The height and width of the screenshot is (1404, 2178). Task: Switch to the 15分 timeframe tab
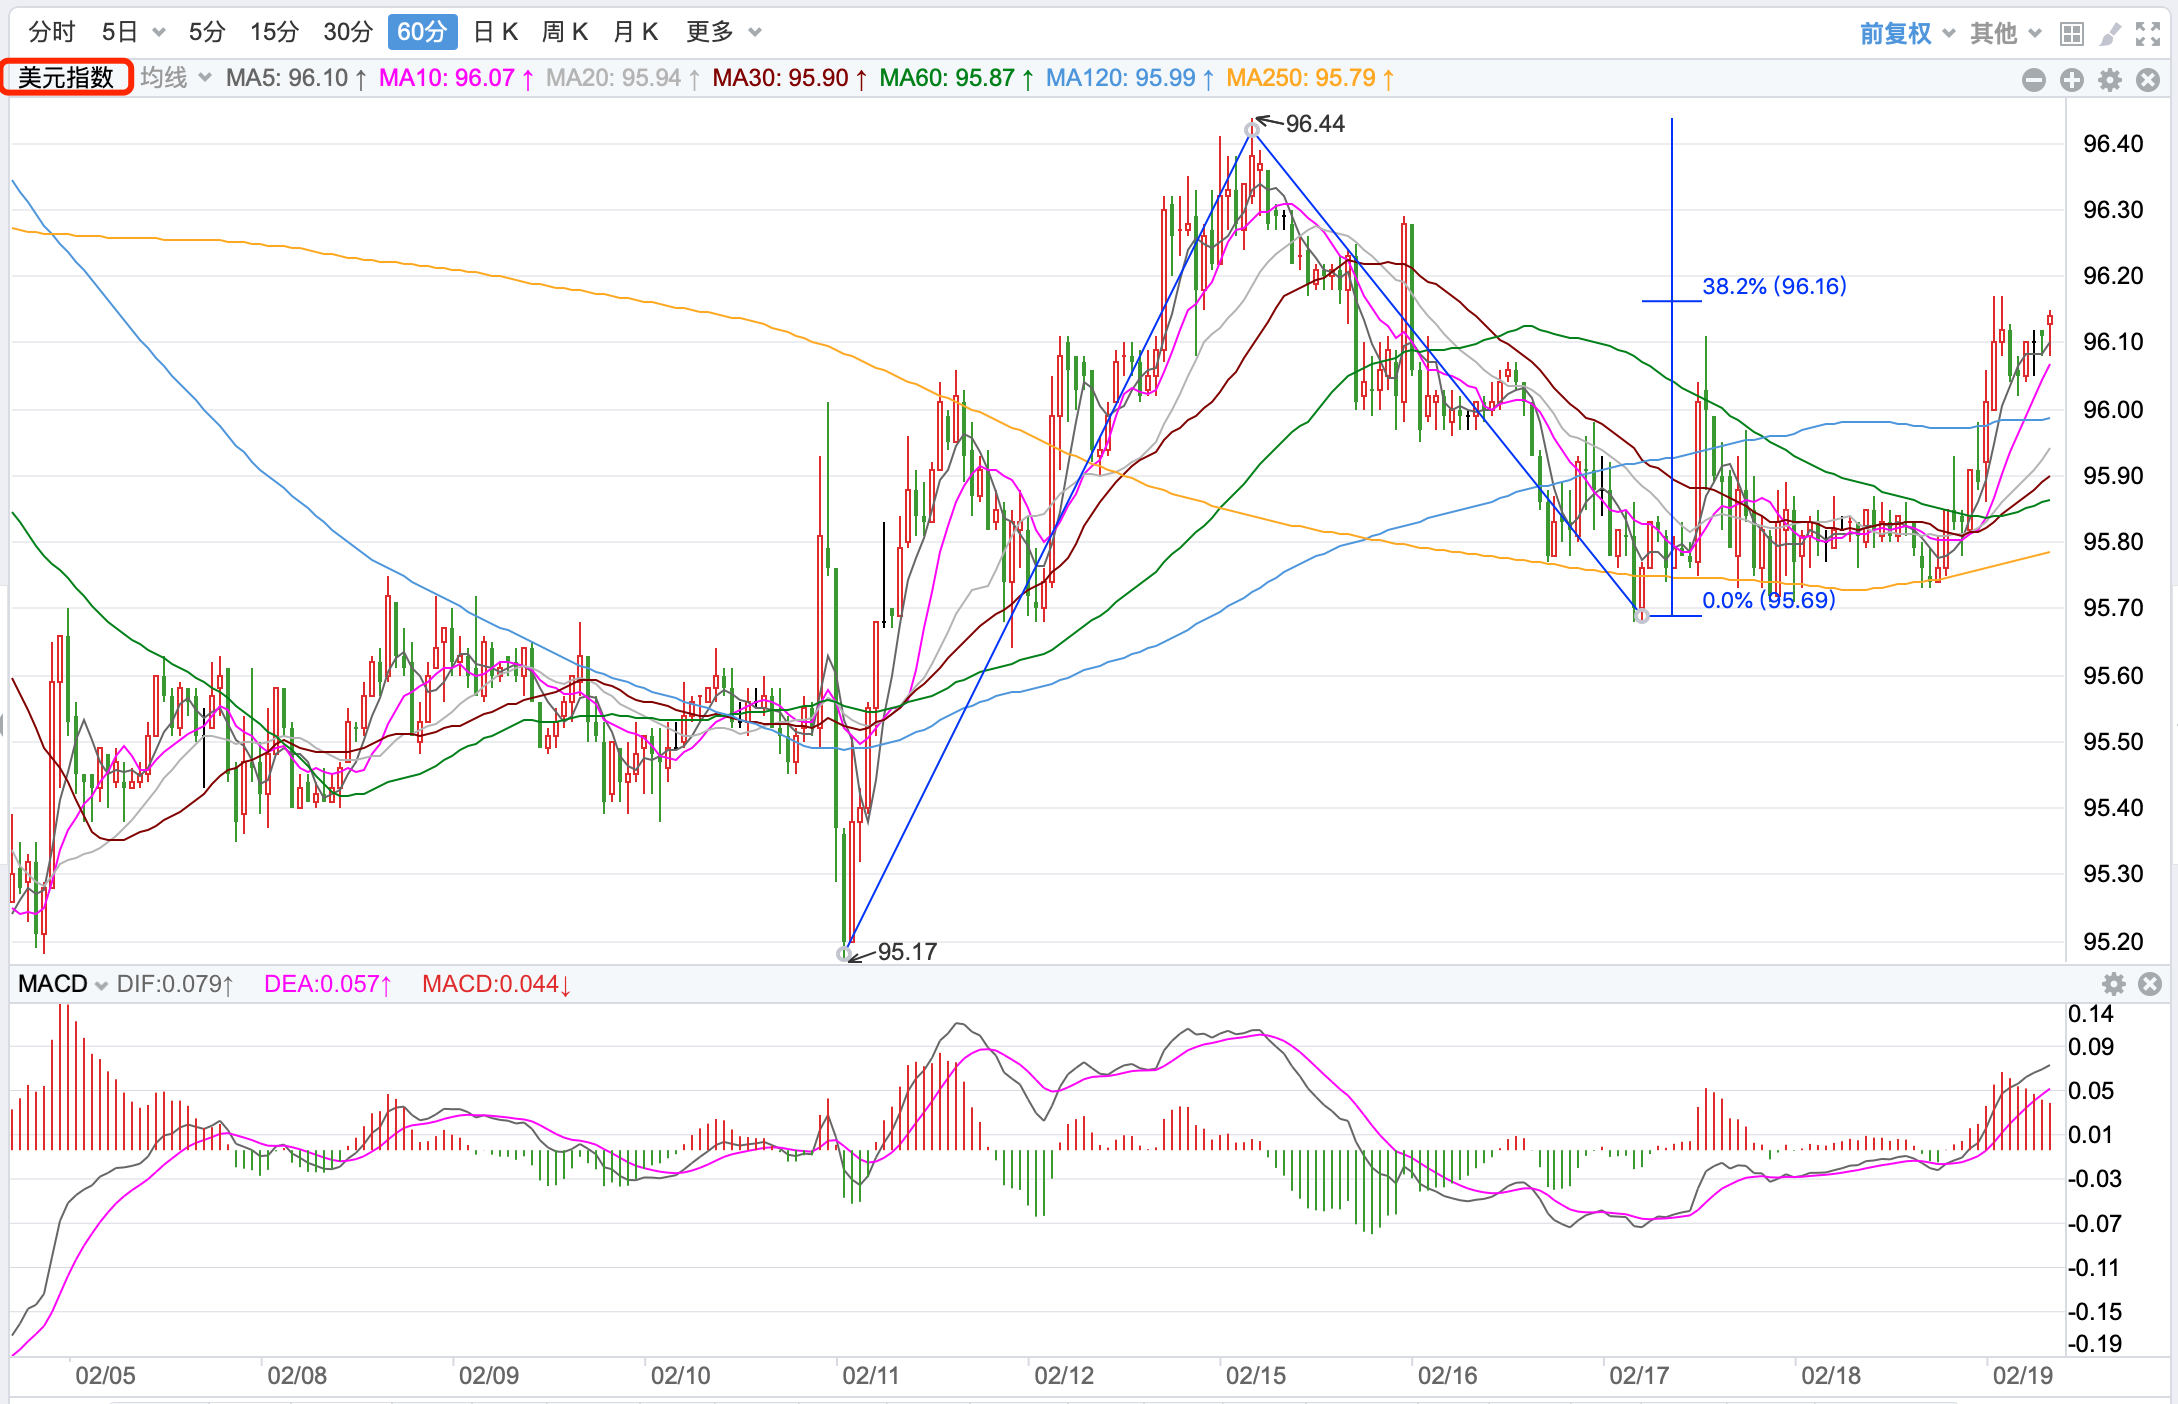274,32
